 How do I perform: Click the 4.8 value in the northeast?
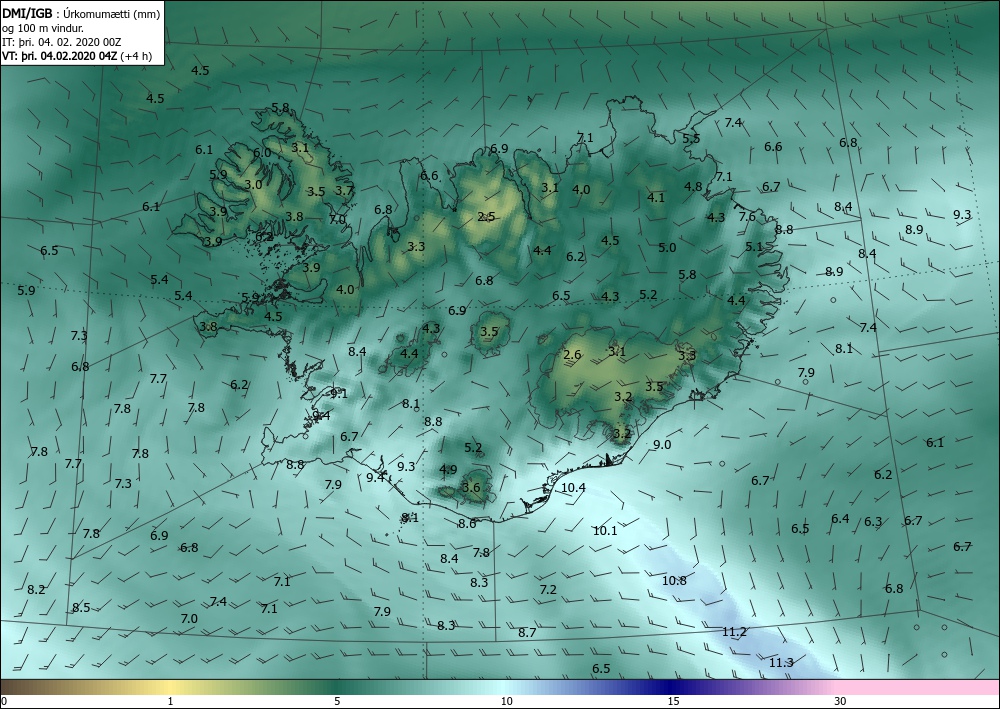point(693,186)
